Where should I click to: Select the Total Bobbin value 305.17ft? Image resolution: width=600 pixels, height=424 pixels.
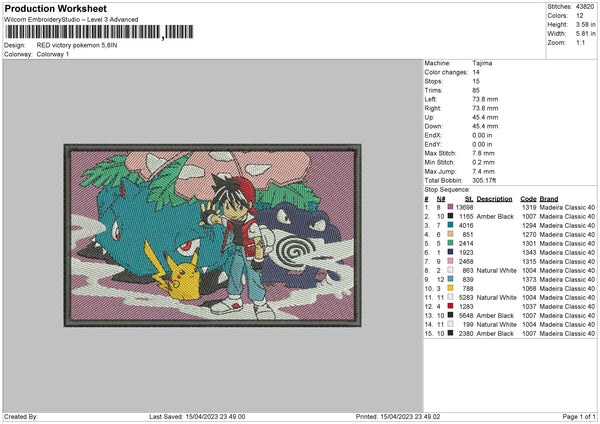[x=484, y=180]
